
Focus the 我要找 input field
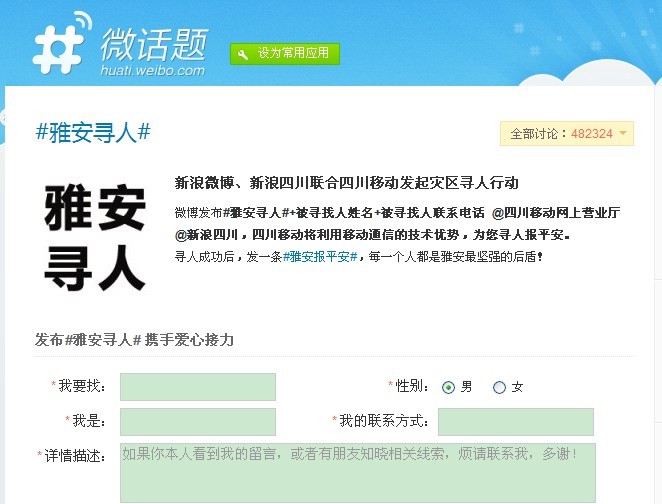[x=198, y=387]
